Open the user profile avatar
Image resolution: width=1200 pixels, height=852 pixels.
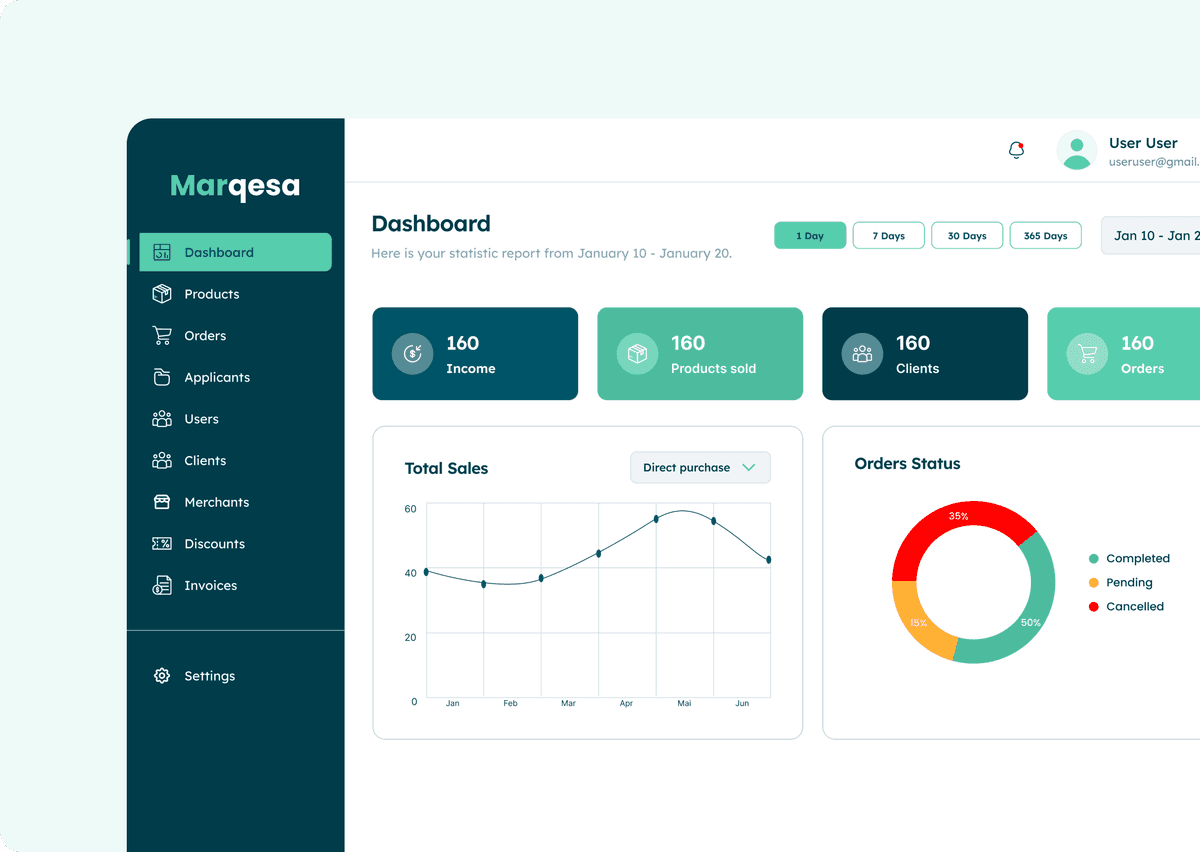pos(1076,150)
